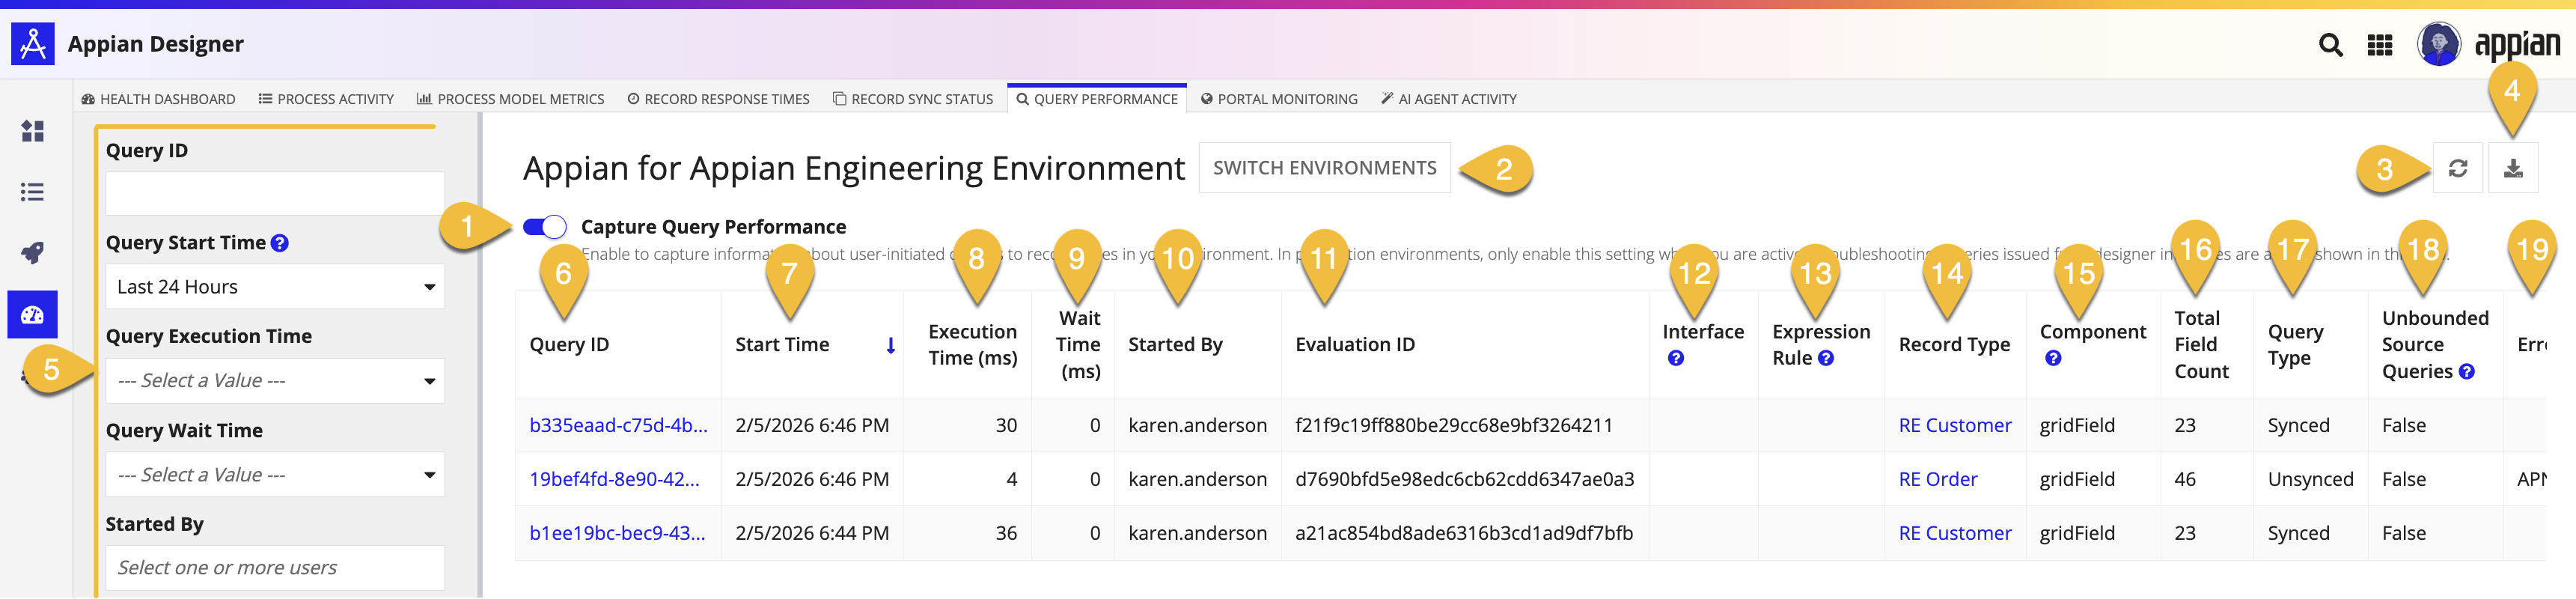
Task: Open the AI Agent Activity tab
Action: point(1449,99)
